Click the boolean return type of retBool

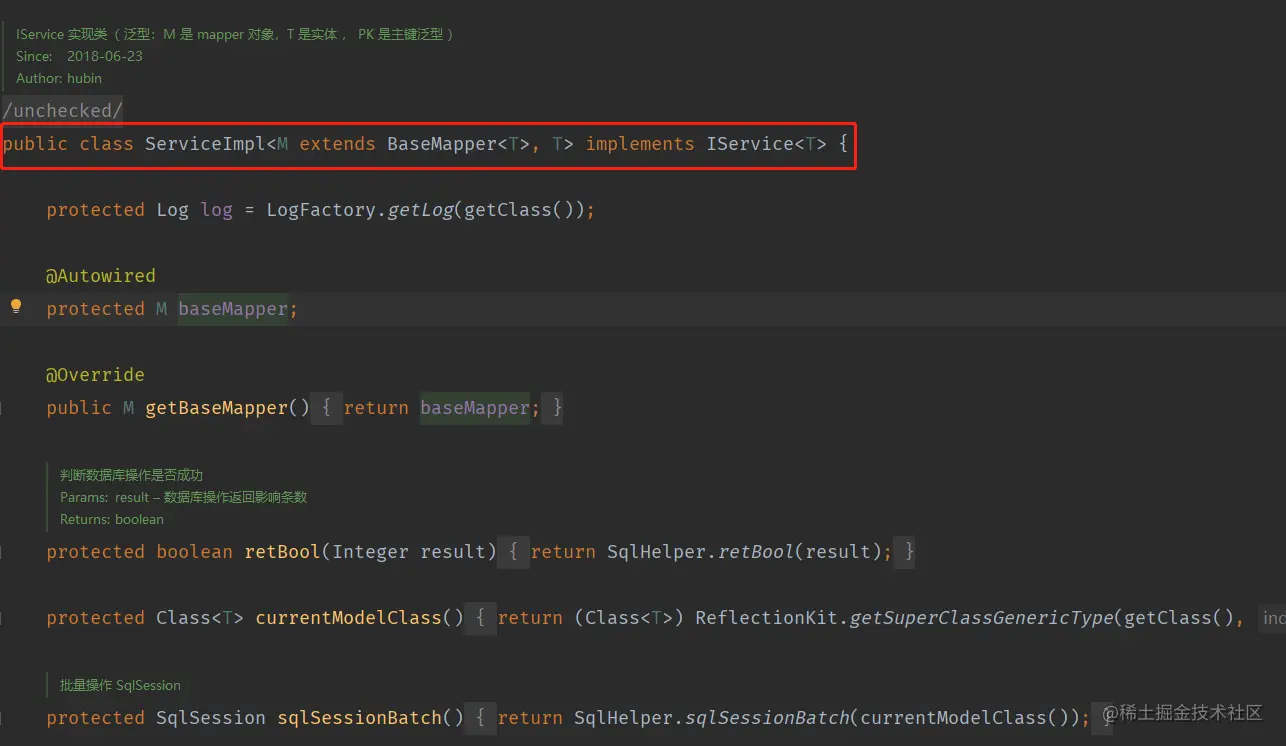pos(194,552)
